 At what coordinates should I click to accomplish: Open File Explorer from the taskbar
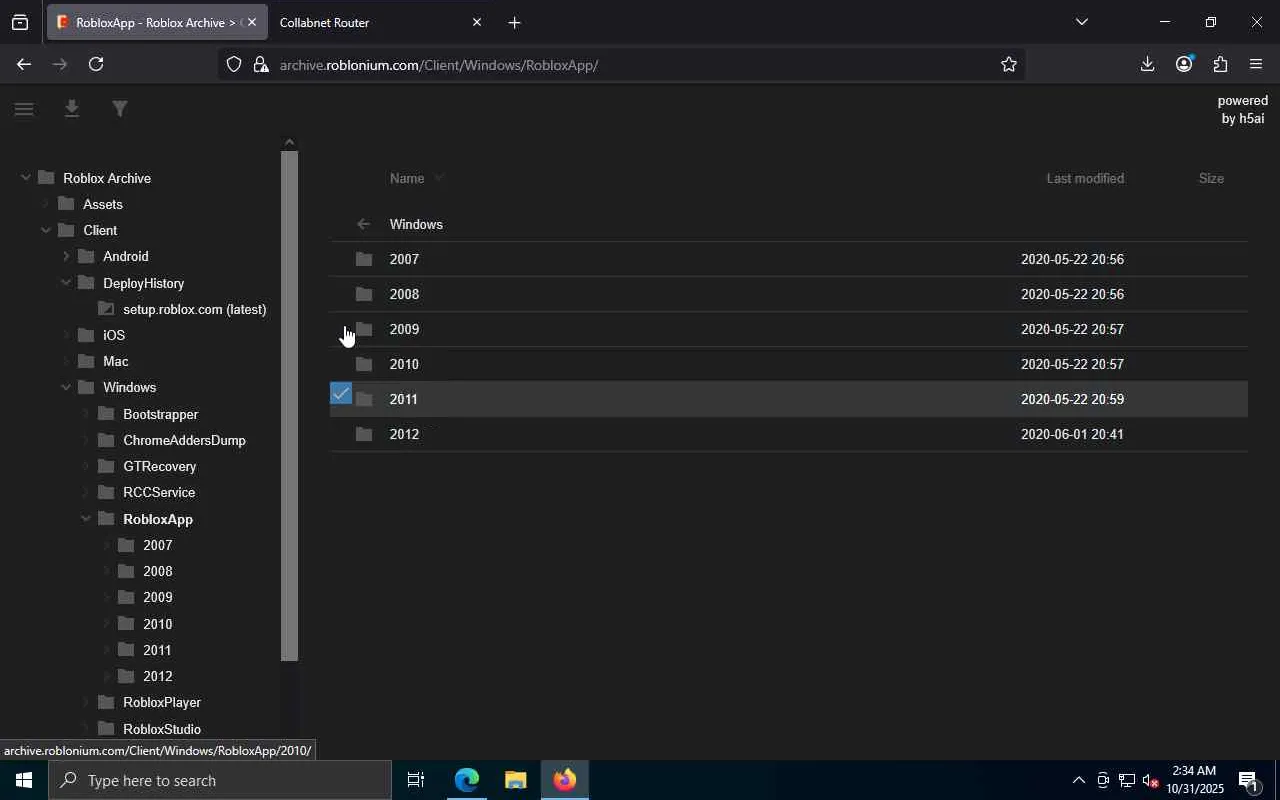tap(515, 780)
